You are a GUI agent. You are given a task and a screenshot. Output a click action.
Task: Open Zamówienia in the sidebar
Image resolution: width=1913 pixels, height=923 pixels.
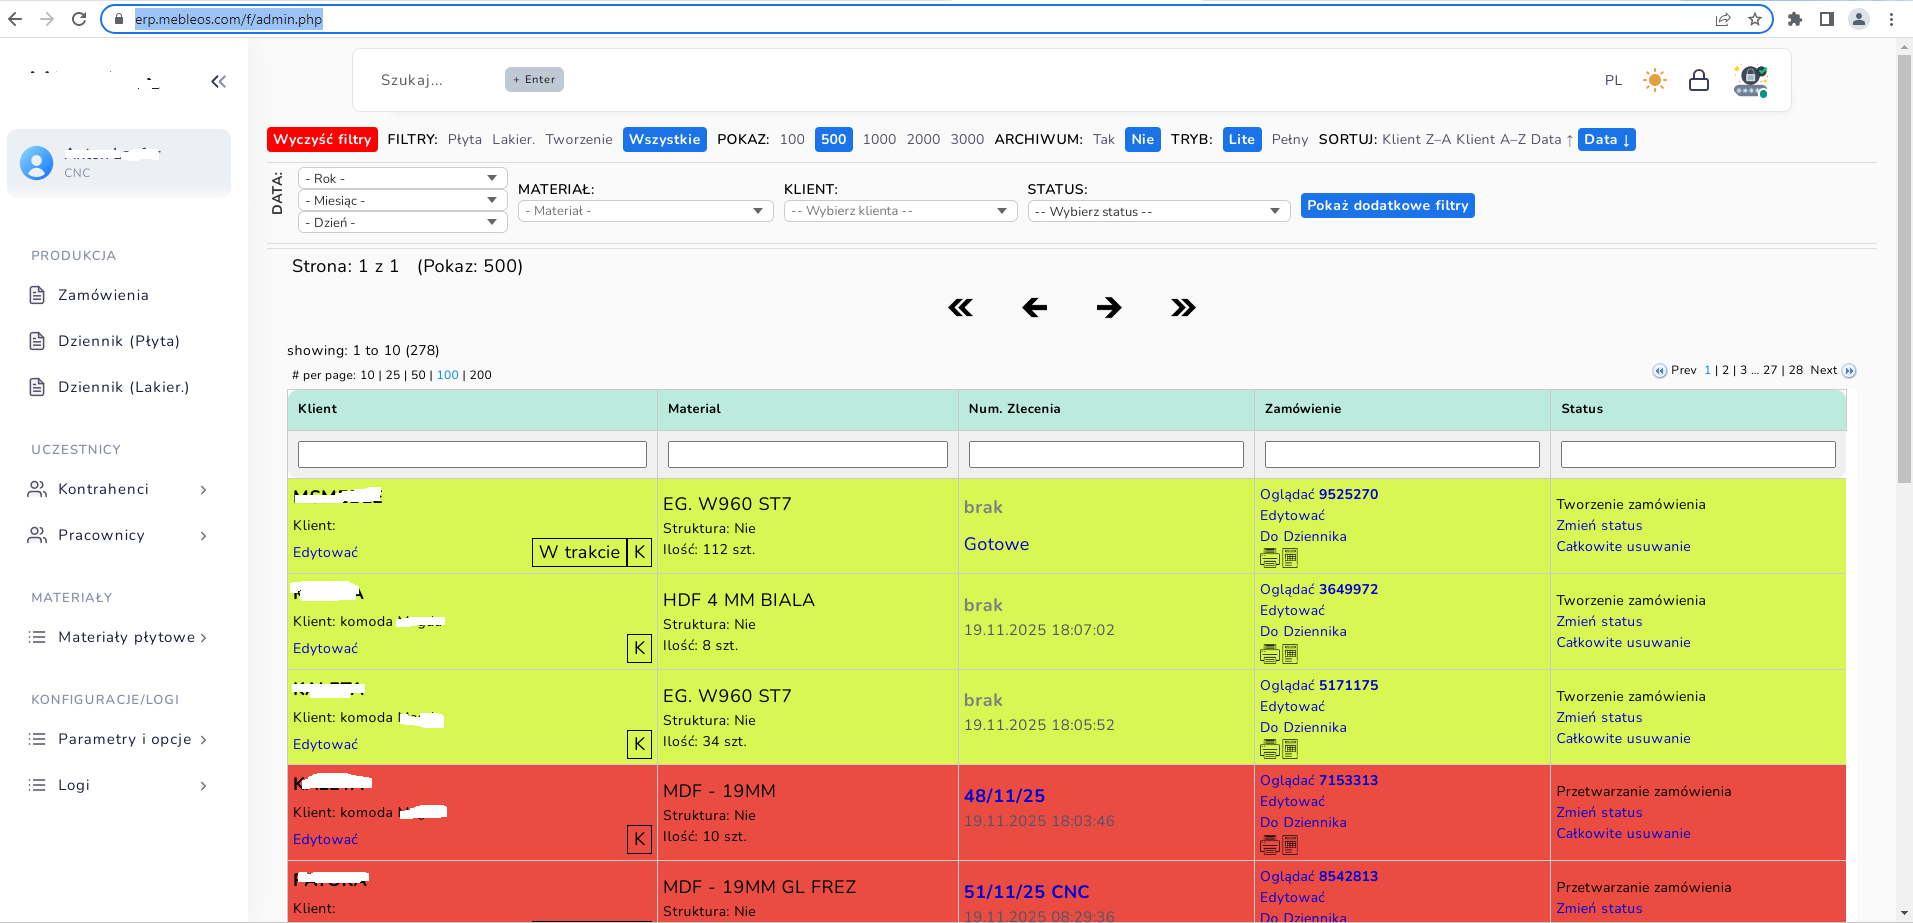pos(103,295)
